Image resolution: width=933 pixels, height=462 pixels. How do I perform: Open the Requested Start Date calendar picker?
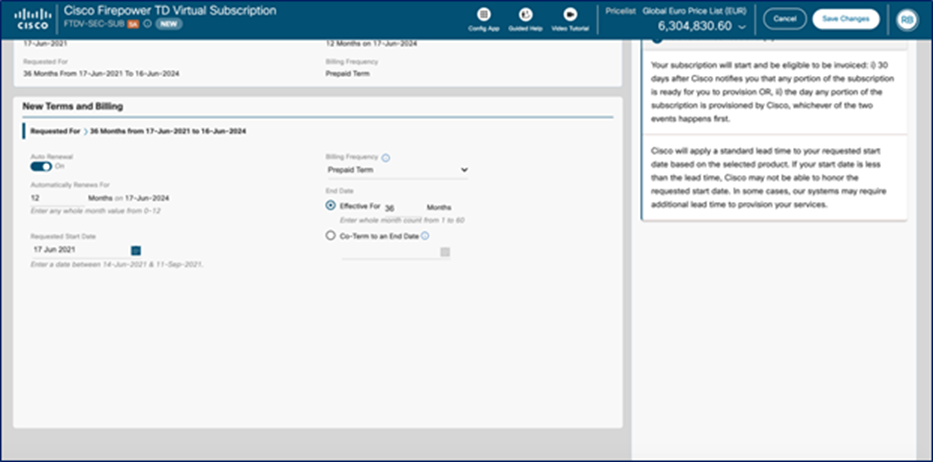pyautogui.click(x=136, y=251)
